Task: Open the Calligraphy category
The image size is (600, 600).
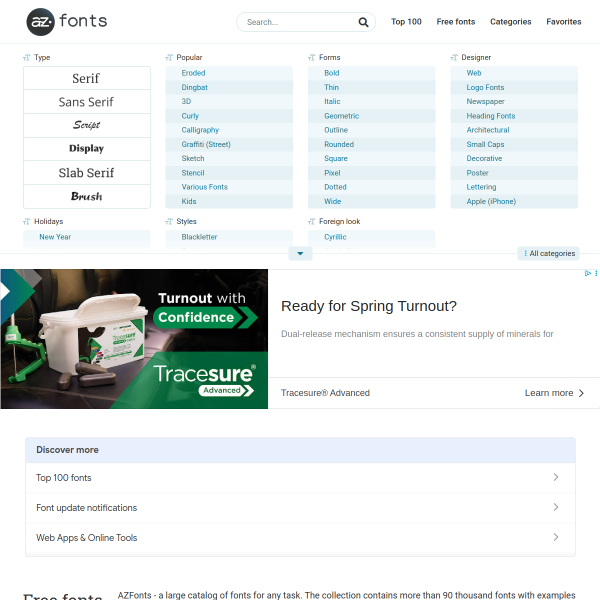Action: [x=229, y=130]
